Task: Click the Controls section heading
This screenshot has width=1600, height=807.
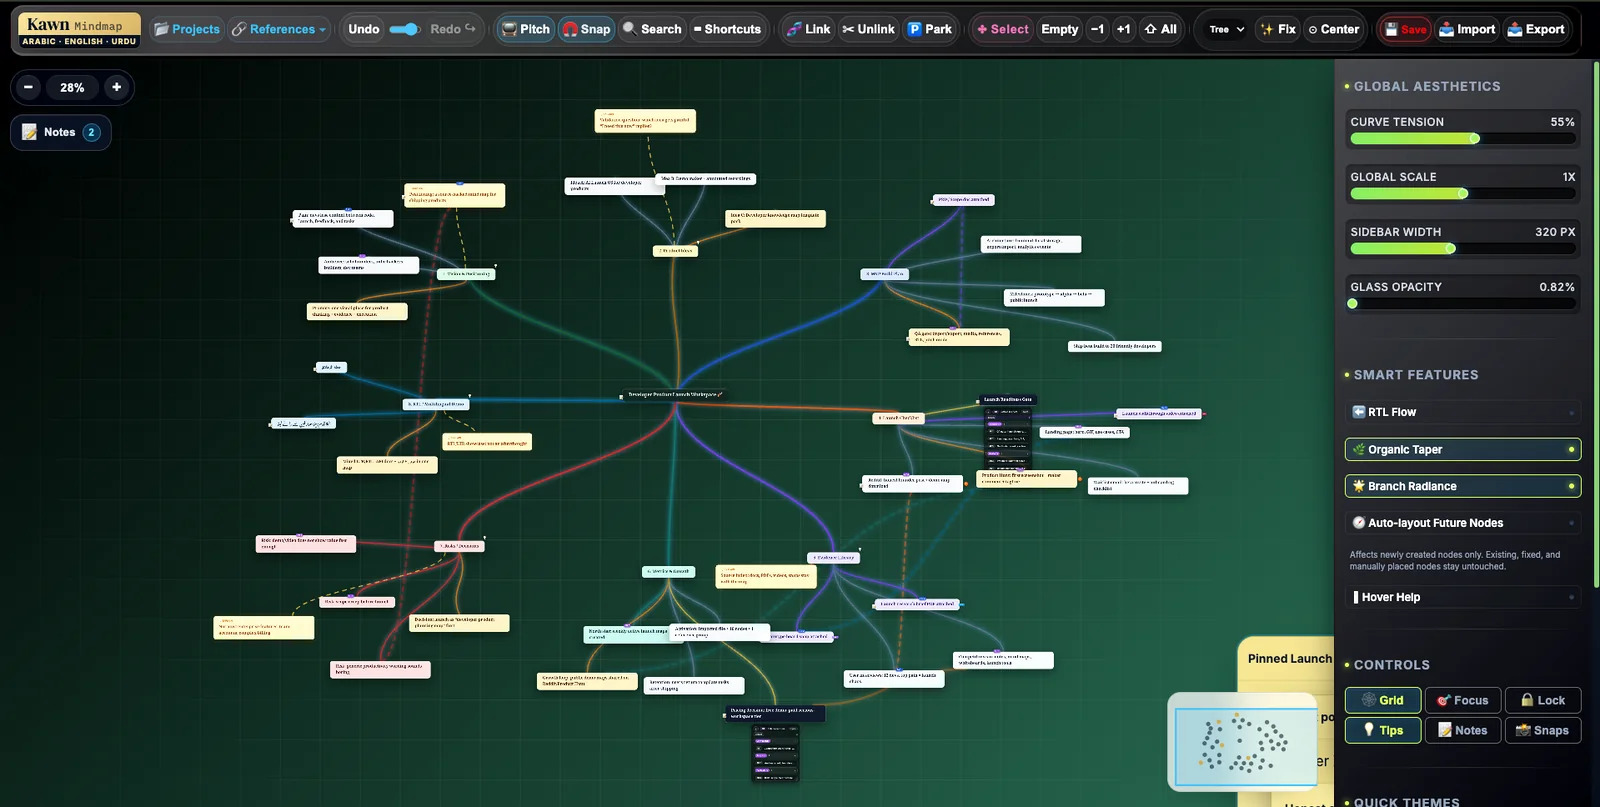Action: (x=1392, y=665)
